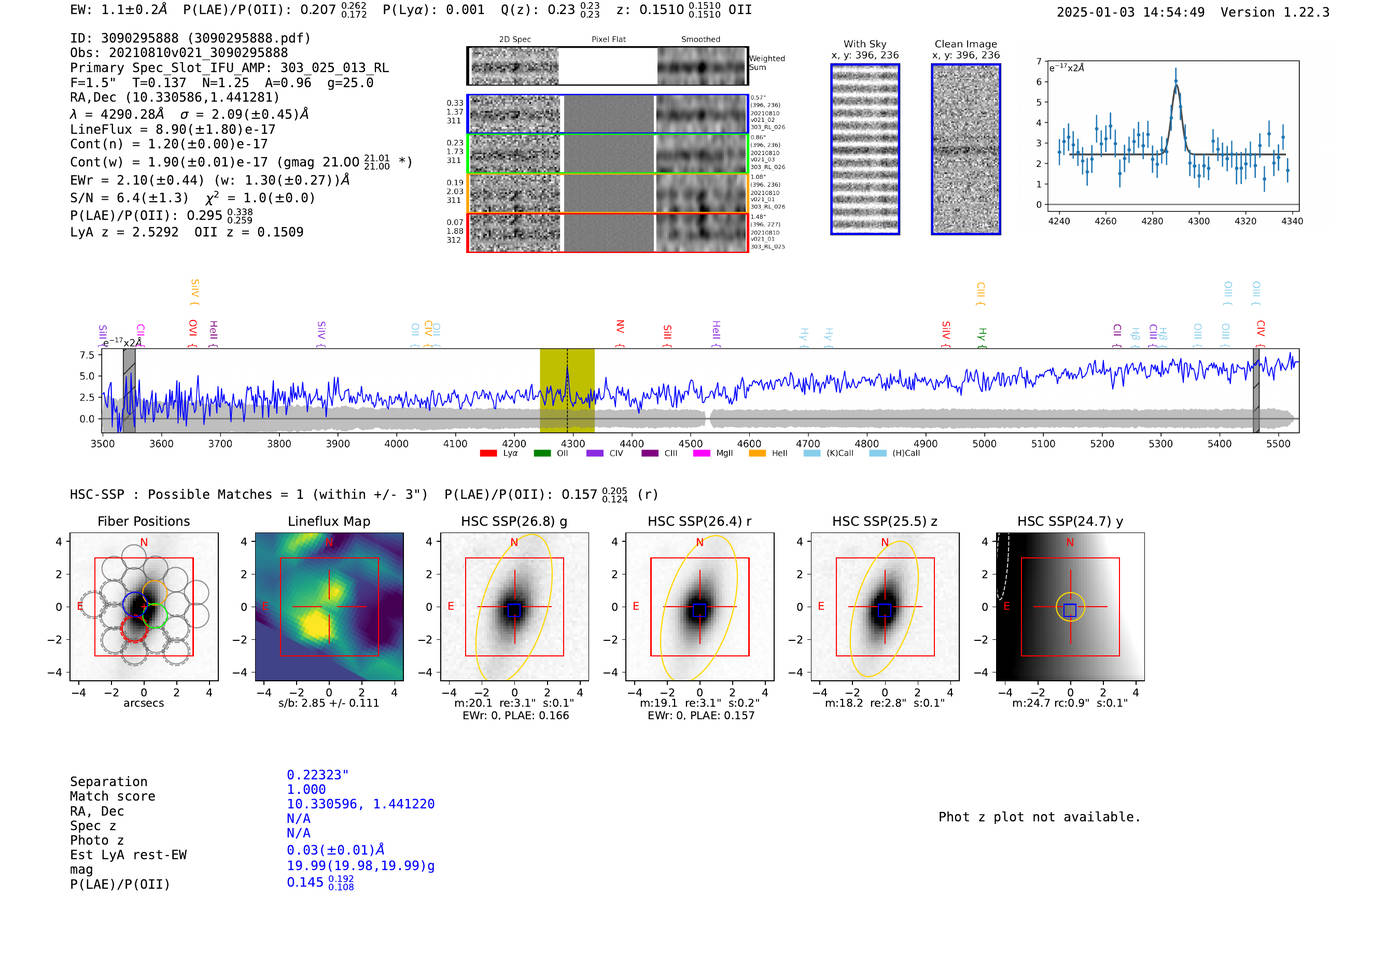Click the red NV line label

coord(620,331)
